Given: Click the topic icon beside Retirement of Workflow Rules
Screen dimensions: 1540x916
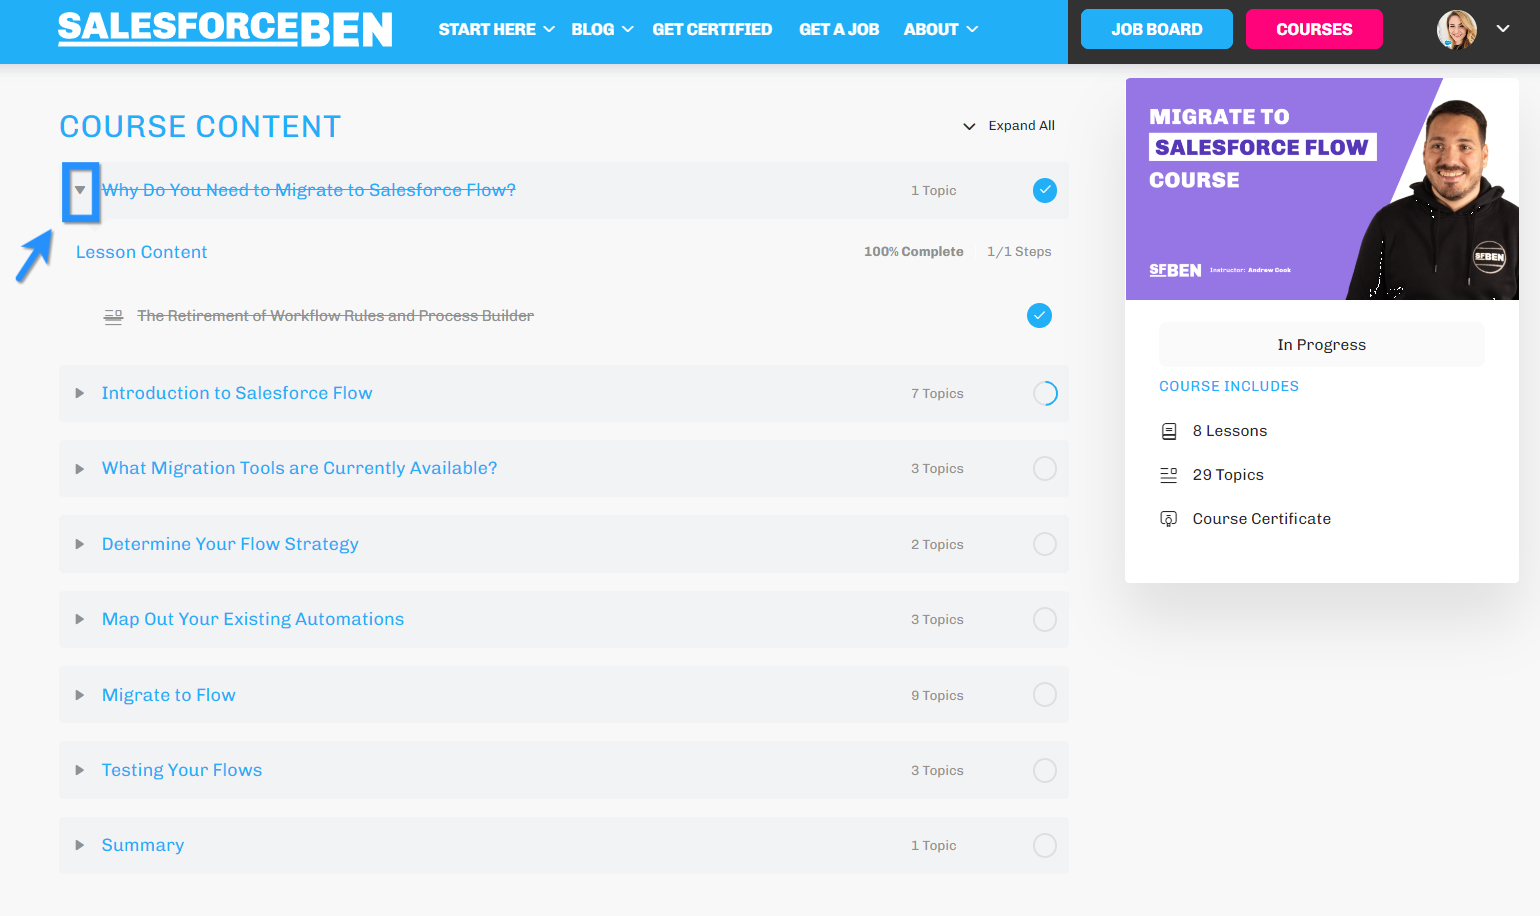Looking at the screenshot, I should pos(113,316).
